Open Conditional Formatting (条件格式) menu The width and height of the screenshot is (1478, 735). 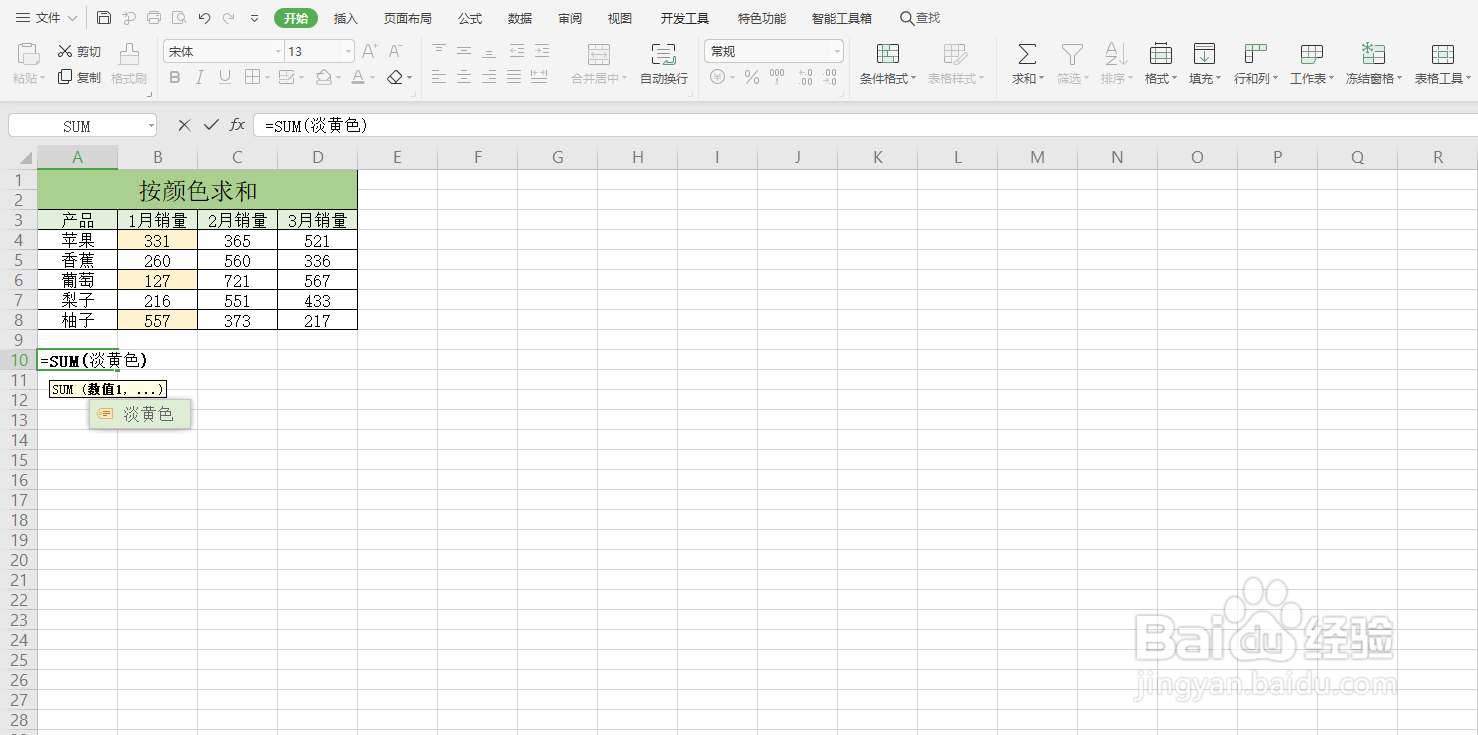[888, 64]
